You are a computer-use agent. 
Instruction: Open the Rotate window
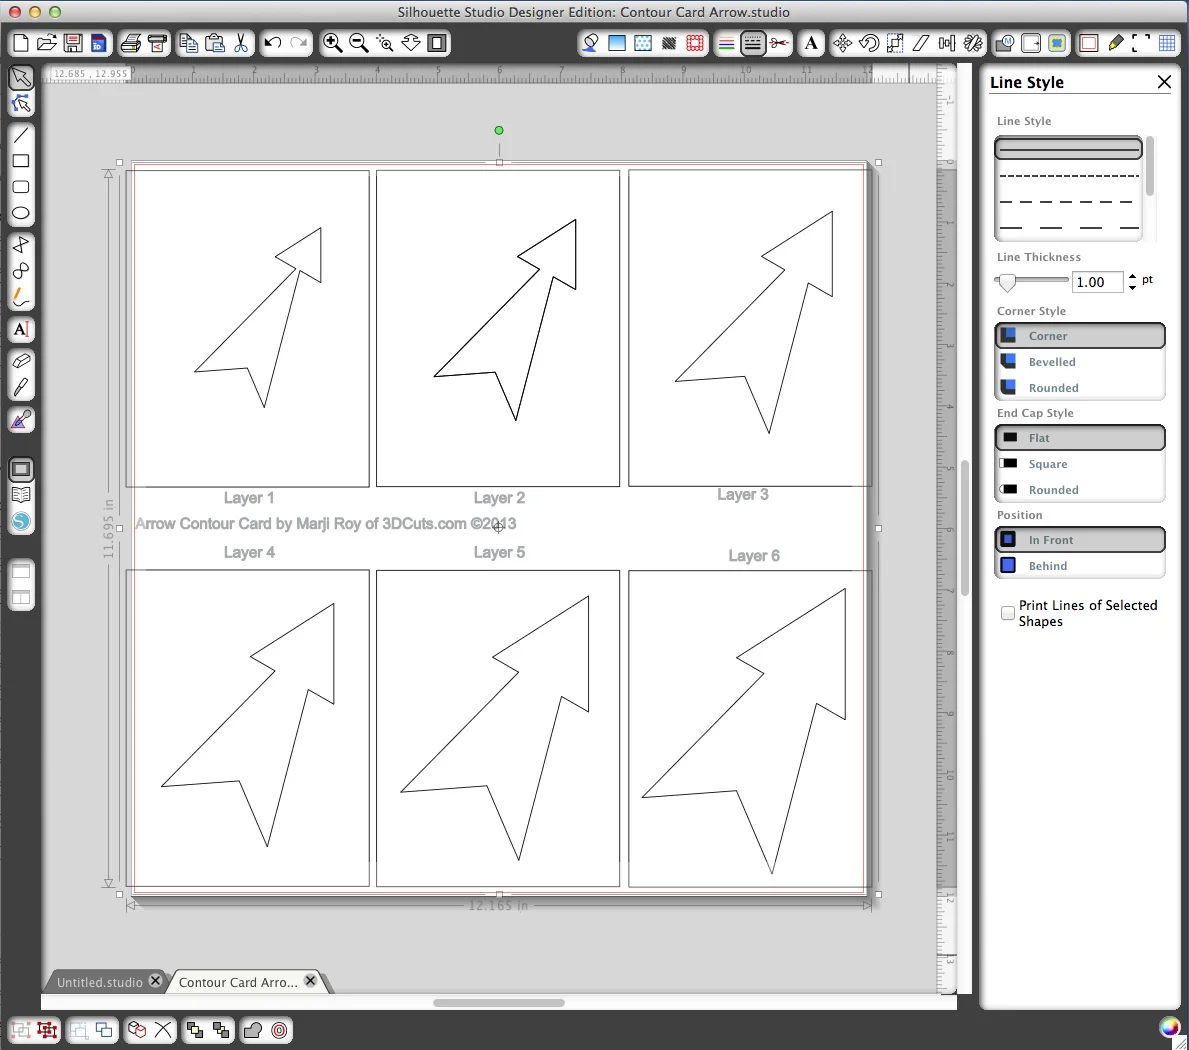pos(869,43)
